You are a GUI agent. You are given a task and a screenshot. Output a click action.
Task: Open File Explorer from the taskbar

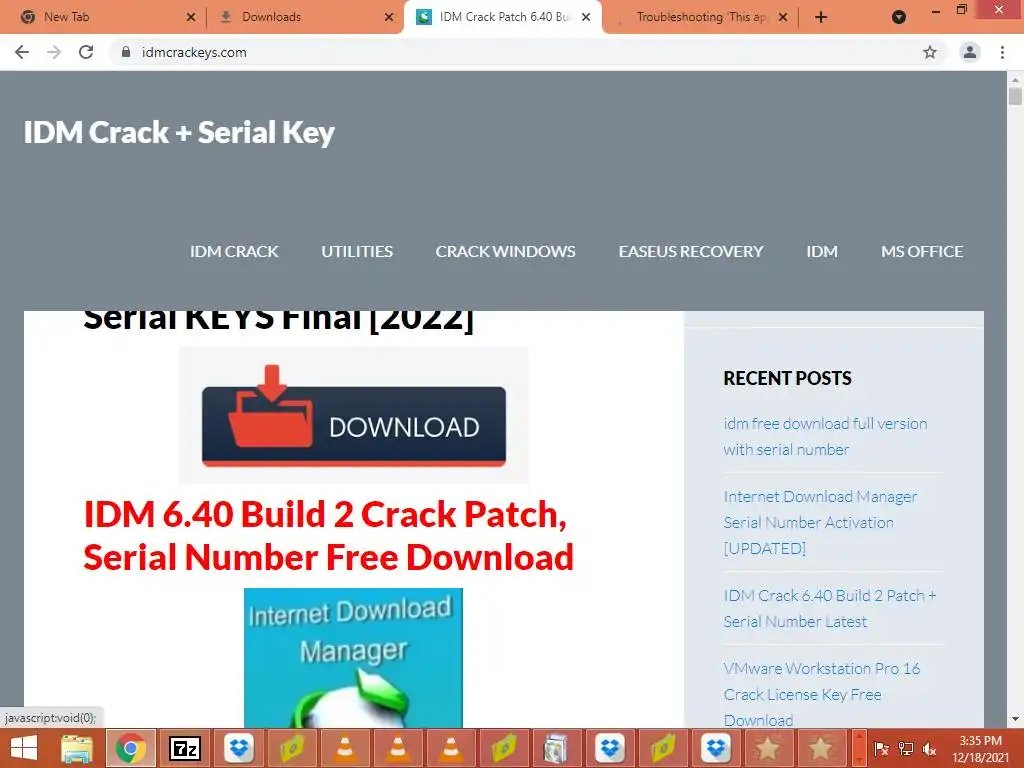(x=77, y=748)
